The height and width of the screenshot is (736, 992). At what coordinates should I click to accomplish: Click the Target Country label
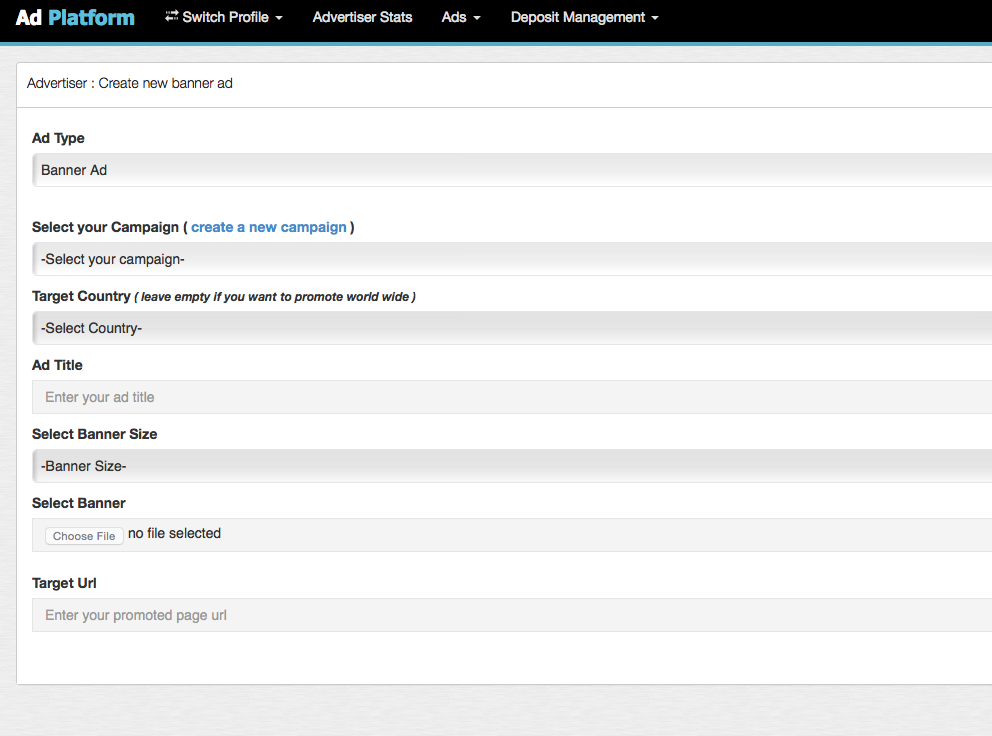[81, 296]
